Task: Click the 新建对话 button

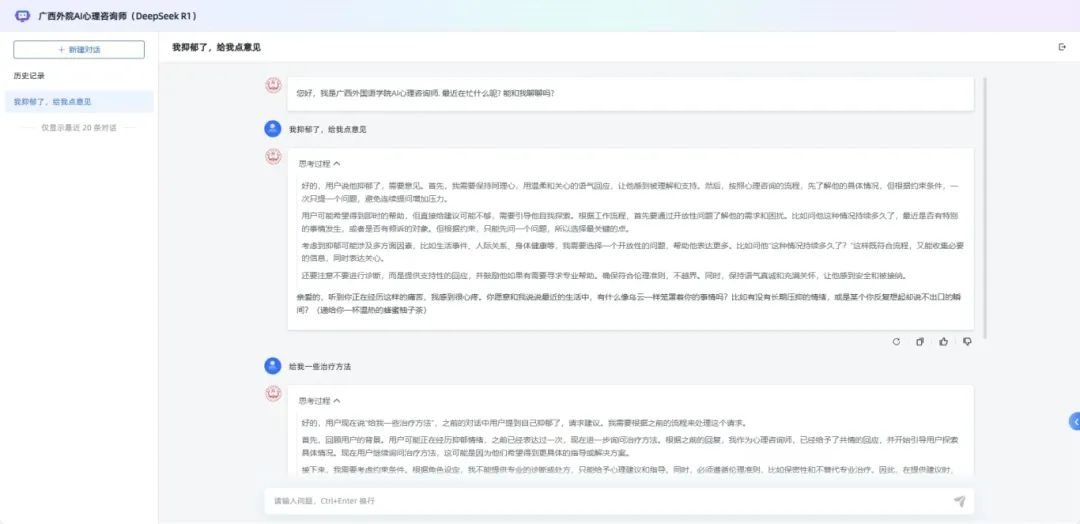Action: coord(79,49)
